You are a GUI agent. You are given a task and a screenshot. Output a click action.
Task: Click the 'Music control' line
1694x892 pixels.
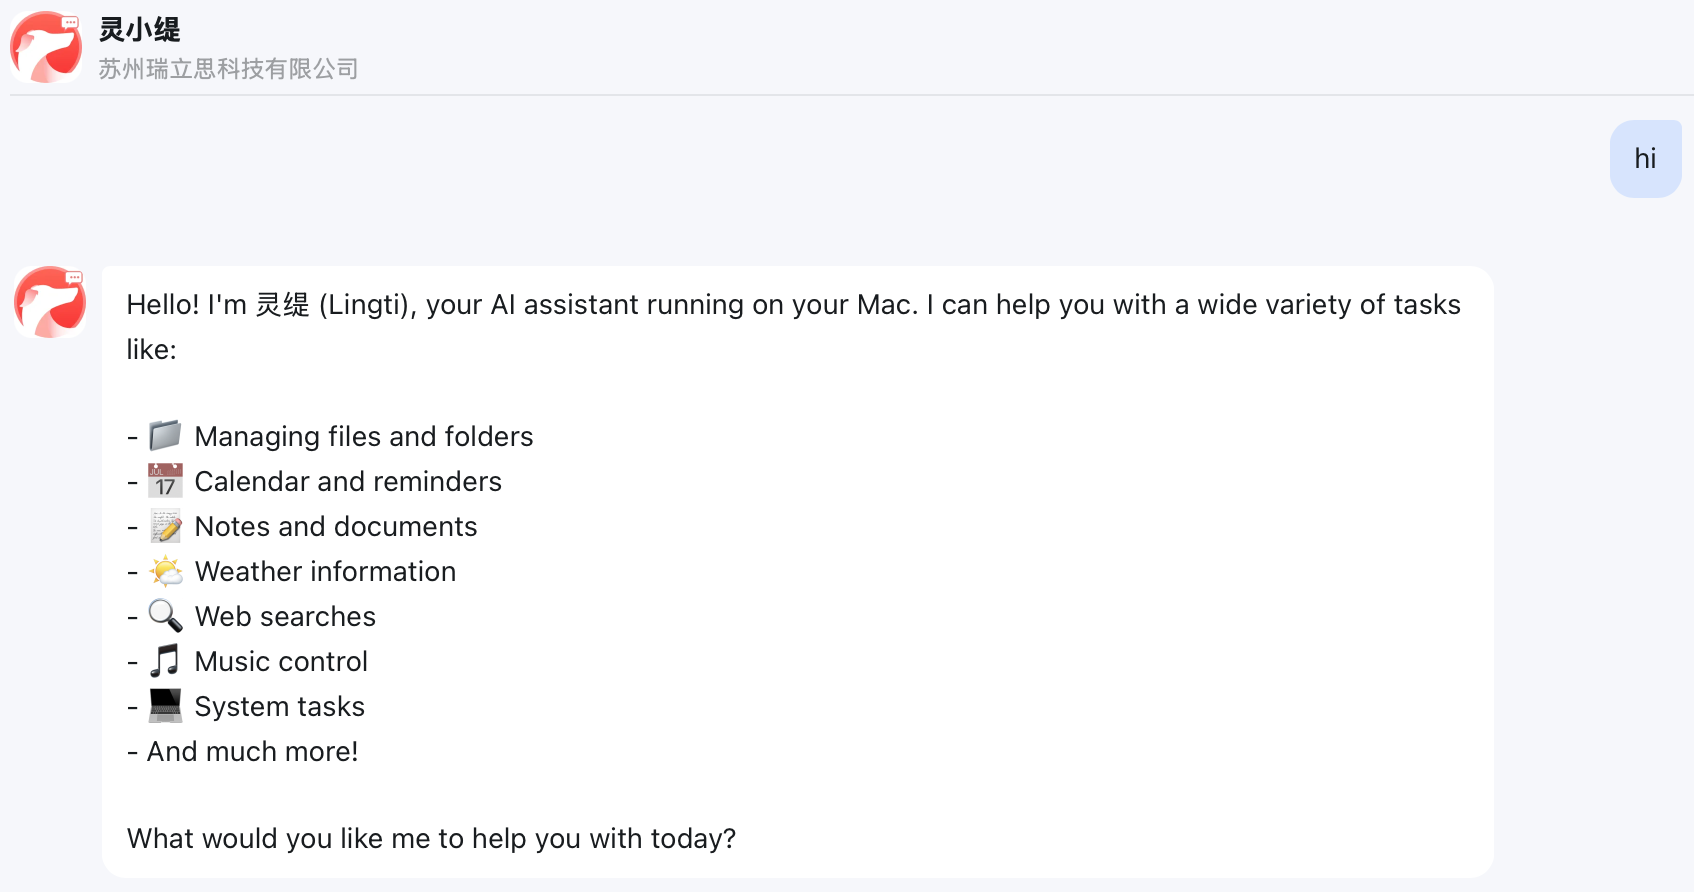281,662
